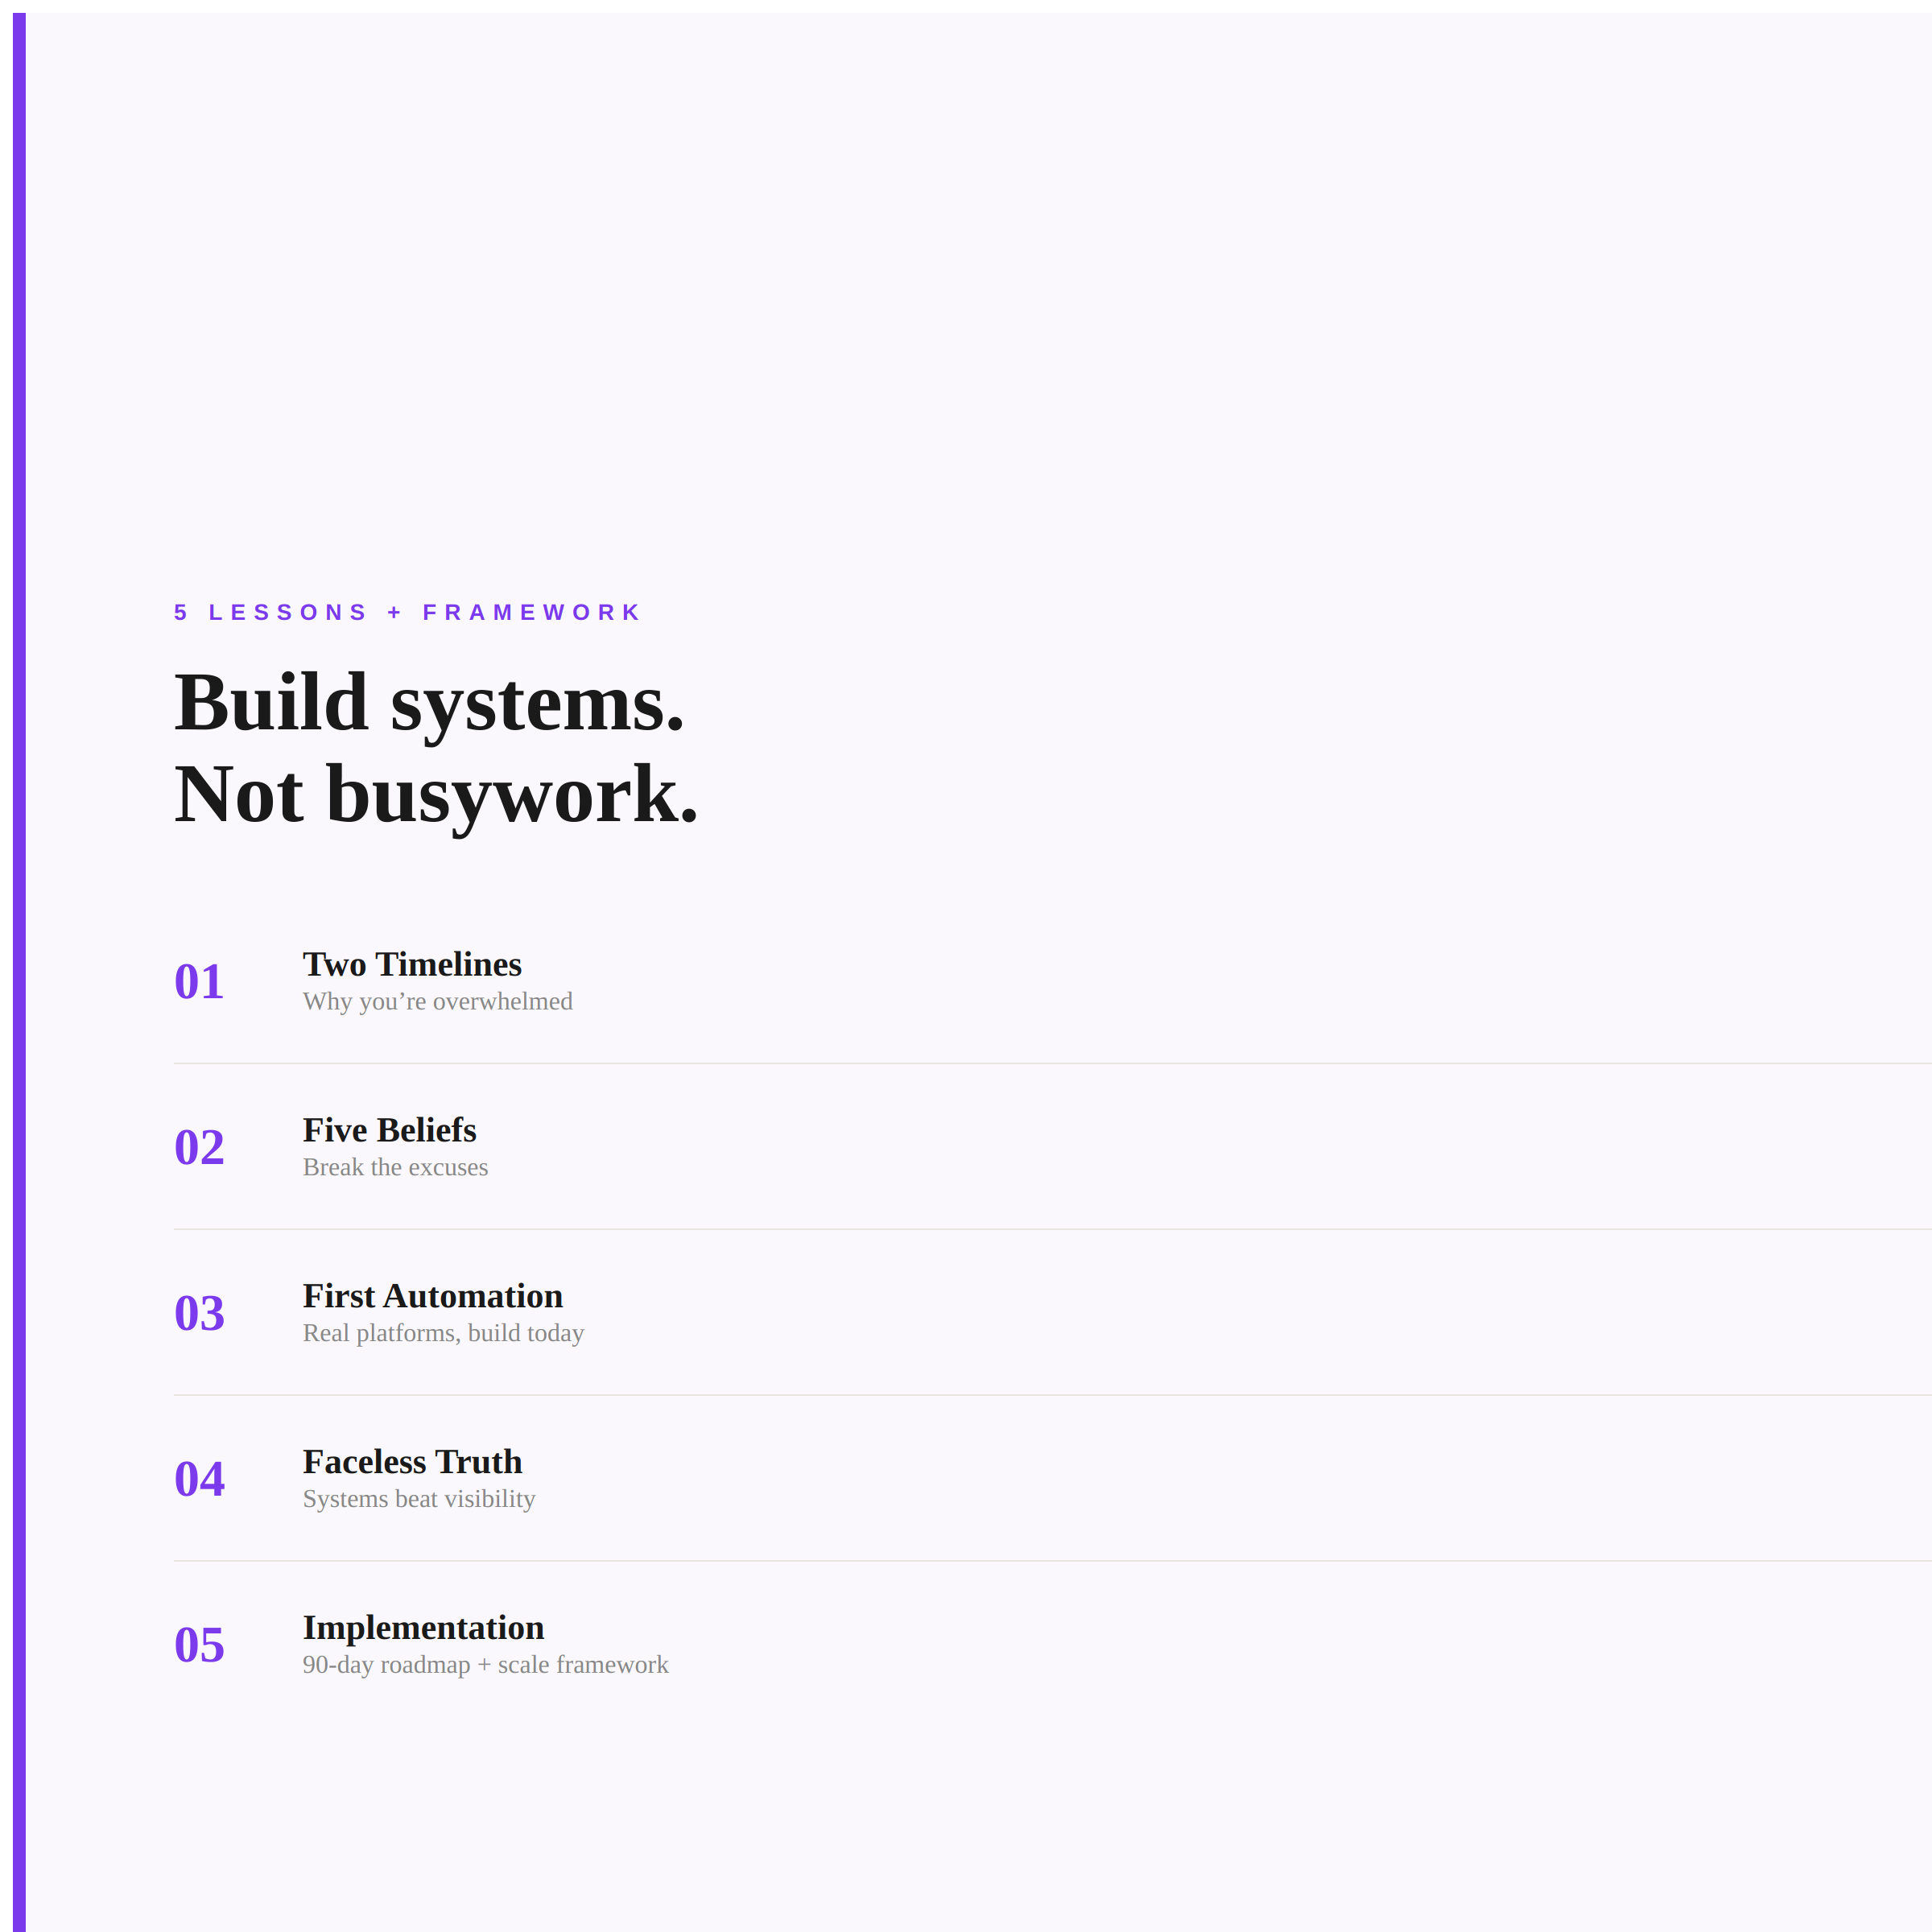
Task: Click the 'Not busywork.' headline line
Action: pos(436,795)
